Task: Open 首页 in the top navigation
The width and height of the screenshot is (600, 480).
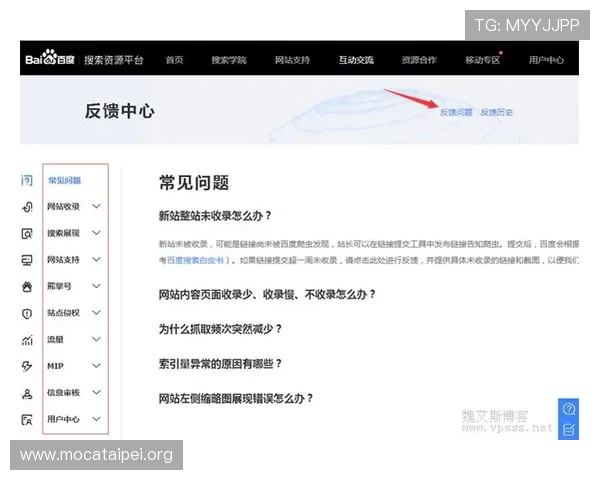Action: (x=174, y=60)
